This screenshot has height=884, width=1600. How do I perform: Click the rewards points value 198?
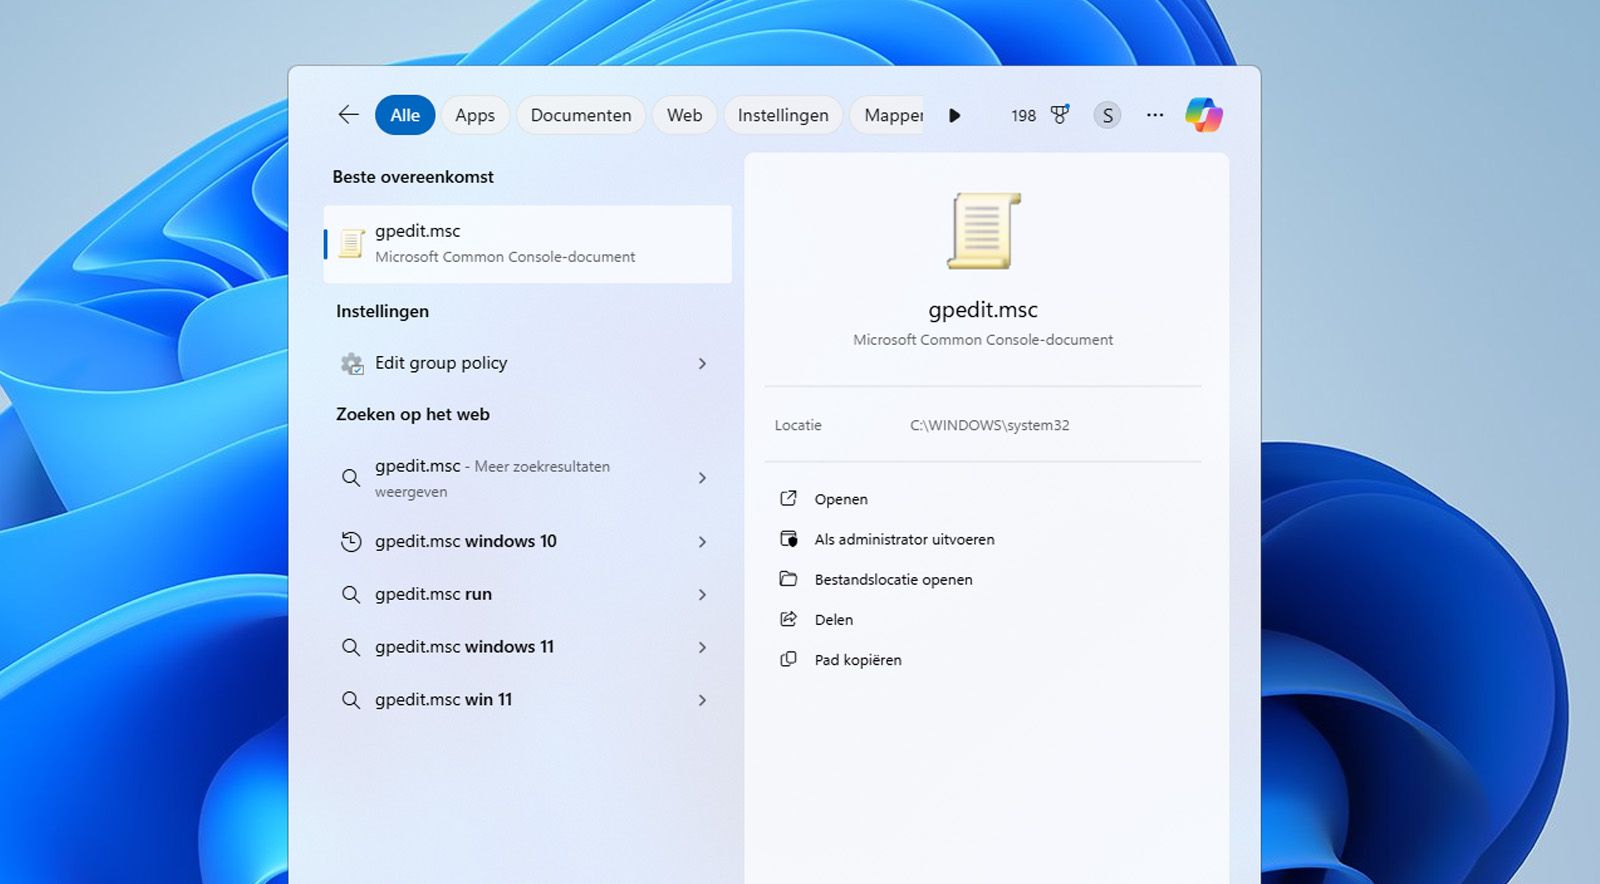(x=1023, y=115)
